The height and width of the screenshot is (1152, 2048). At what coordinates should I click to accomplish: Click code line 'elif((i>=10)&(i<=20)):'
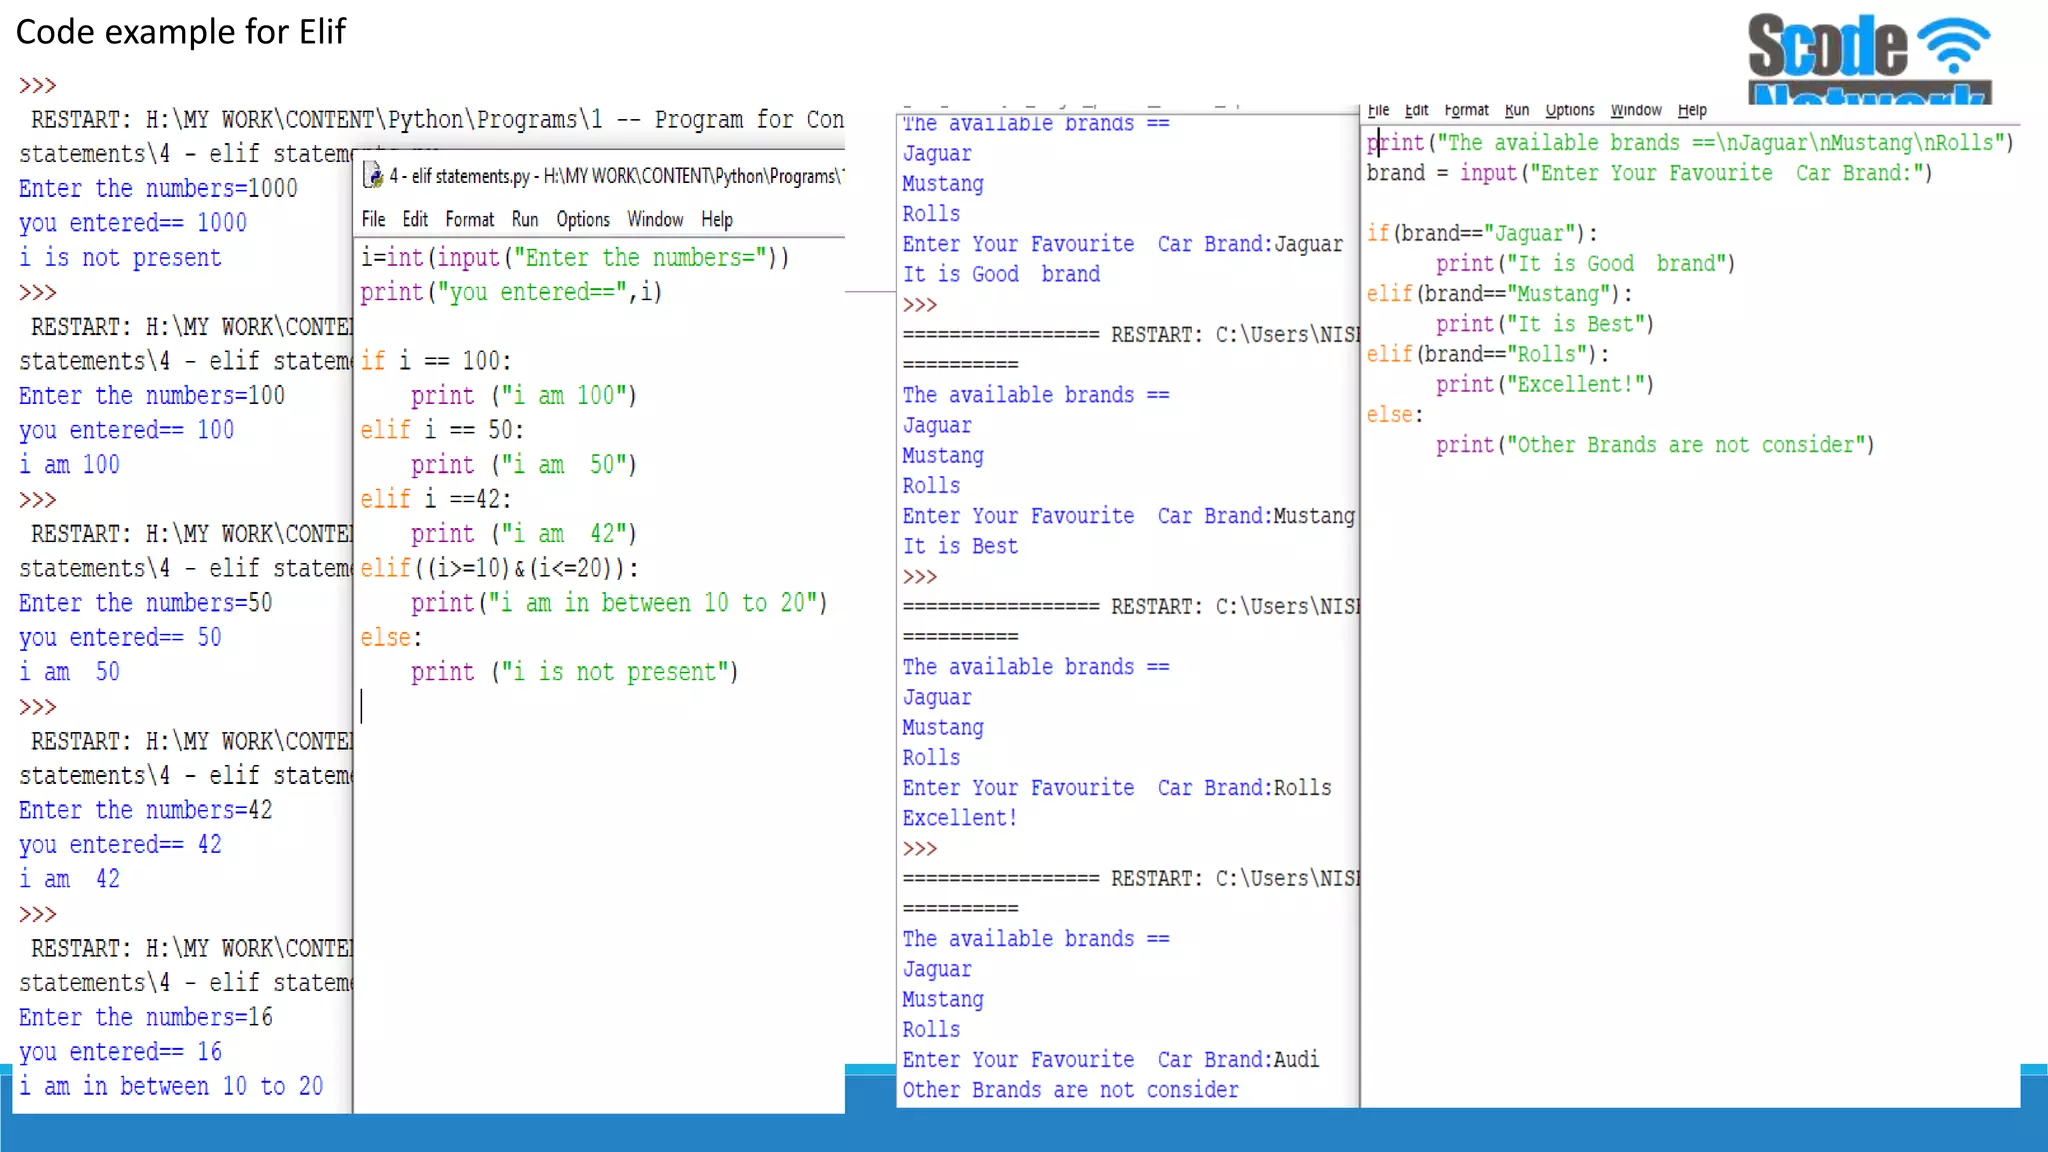tap(499, 568)
